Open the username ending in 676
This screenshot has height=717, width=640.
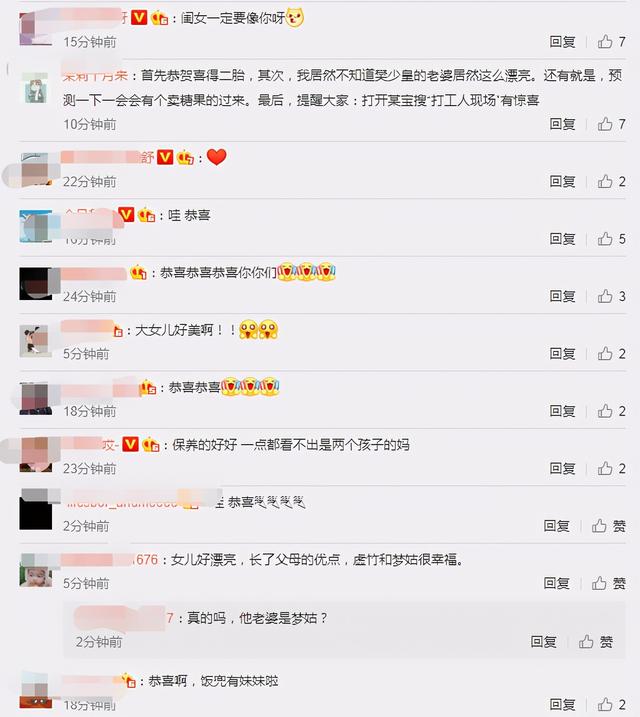110,559
